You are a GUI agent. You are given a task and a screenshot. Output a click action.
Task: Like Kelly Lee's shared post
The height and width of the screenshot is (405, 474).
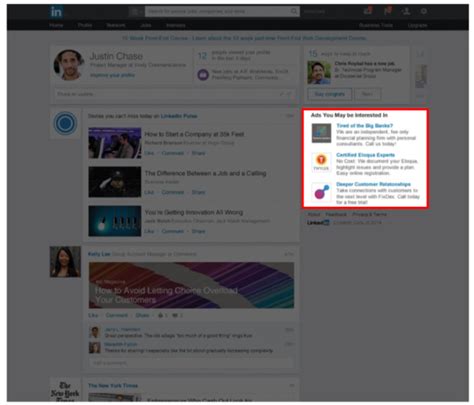pyautogui.click(x=93, y=315)
